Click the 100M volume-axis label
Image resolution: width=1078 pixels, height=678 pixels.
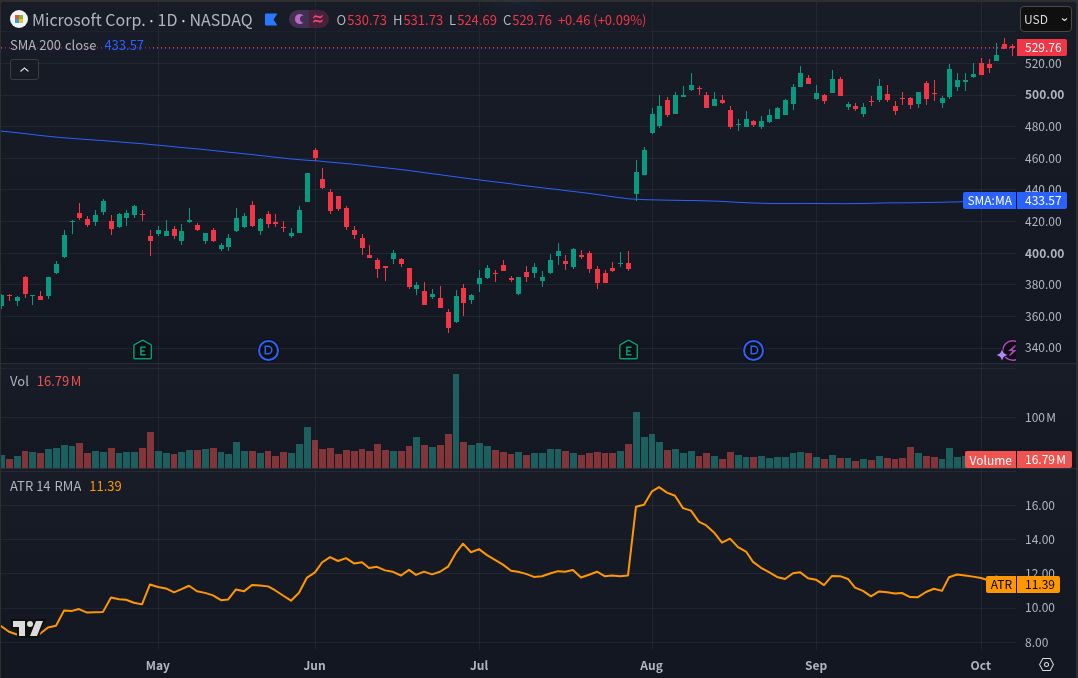pos(1040,417)
